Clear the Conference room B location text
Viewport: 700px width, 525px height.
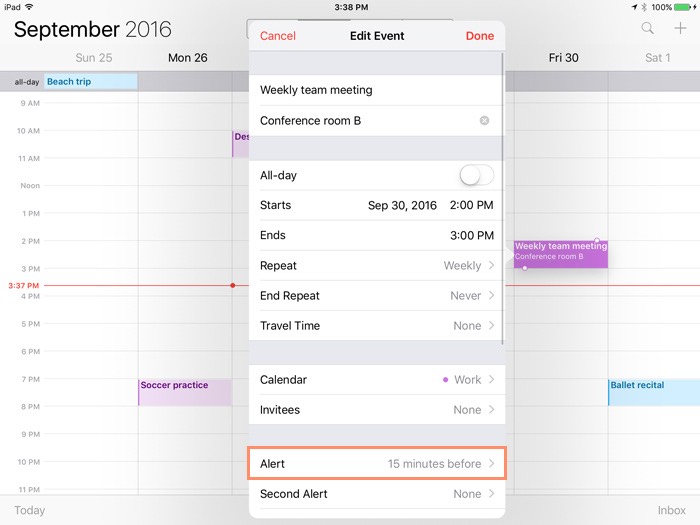point(485,121)
